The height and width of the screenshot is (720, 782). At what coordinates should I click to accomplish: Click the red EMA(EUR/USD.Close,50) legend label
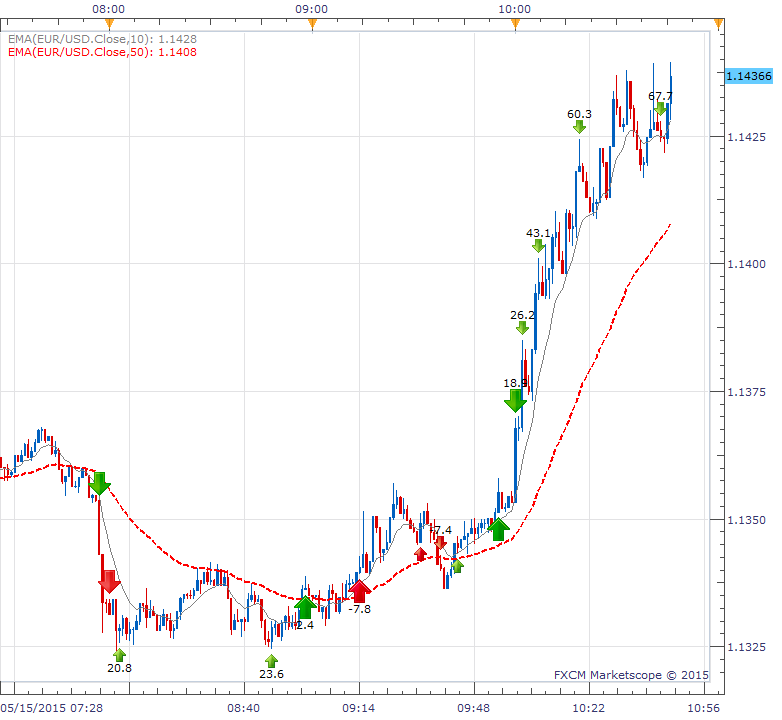pos(102,52)
